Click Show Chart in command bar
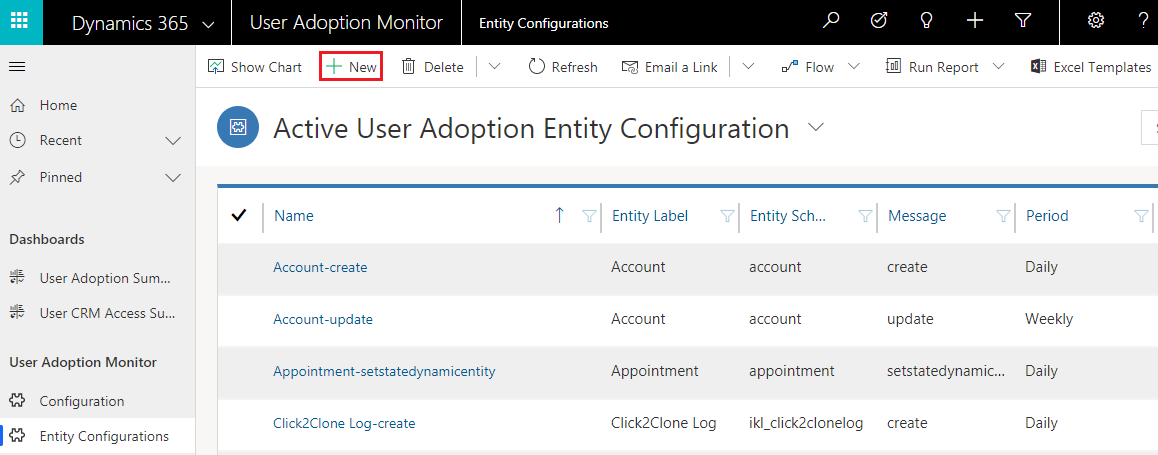Screen dimensions: 1158x455 tap(255, 67)
